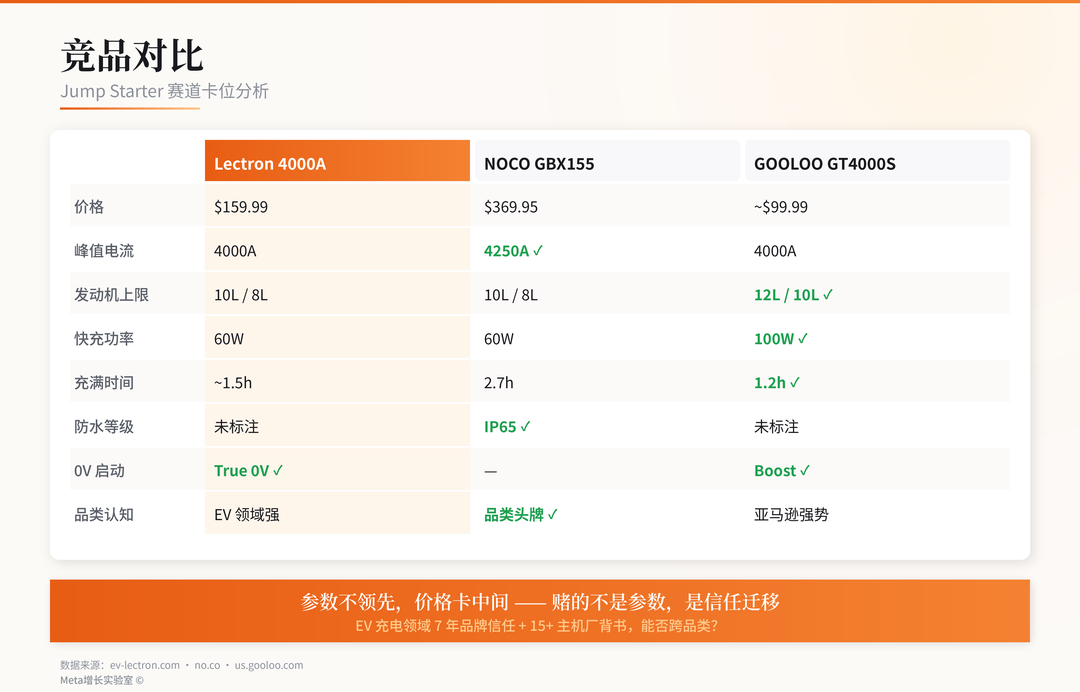Select the 发动机上限 row label
The height and width of the screenshot is (692, 1080).
click(x=112, y=295)
